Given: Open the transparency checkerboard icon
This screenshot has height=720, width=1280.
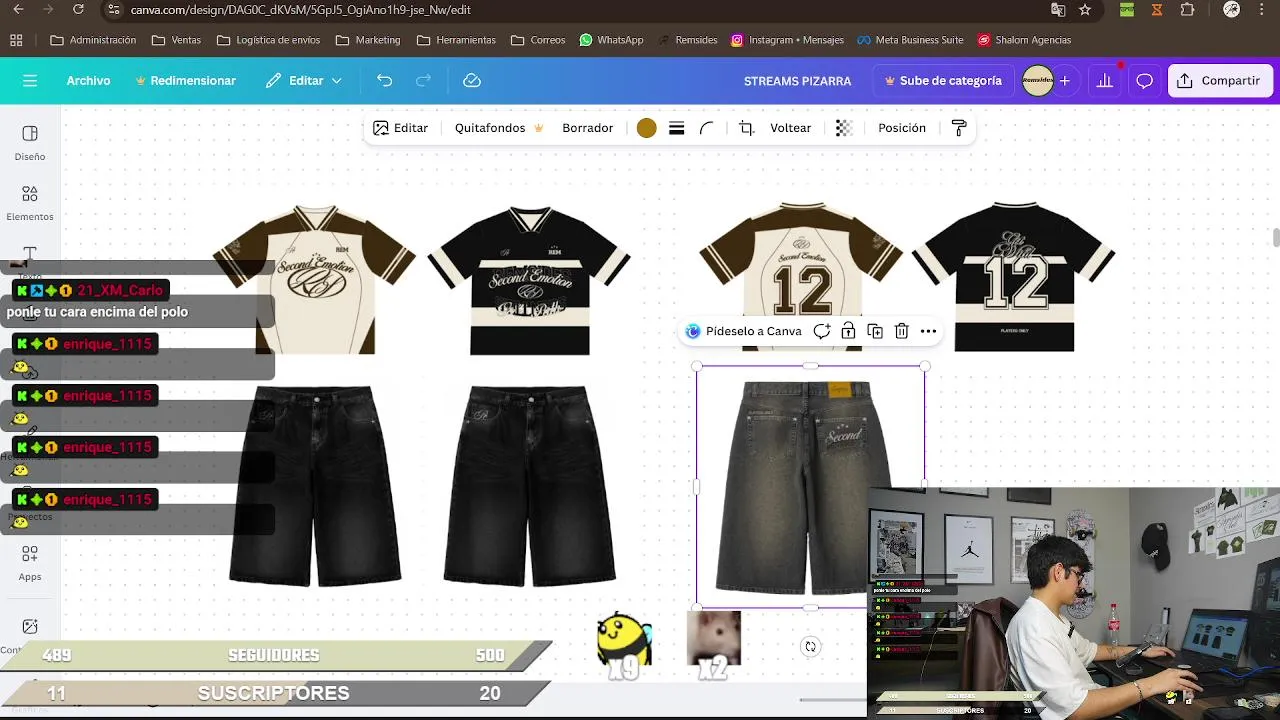Looking at the screenshot, I should (844, 128).
